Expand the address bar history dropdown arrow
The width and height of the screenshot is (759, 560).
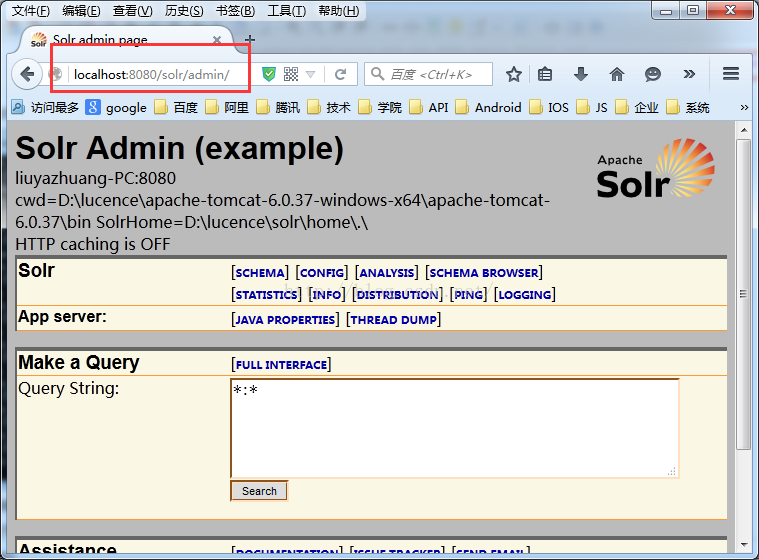[x=310, y=75]
